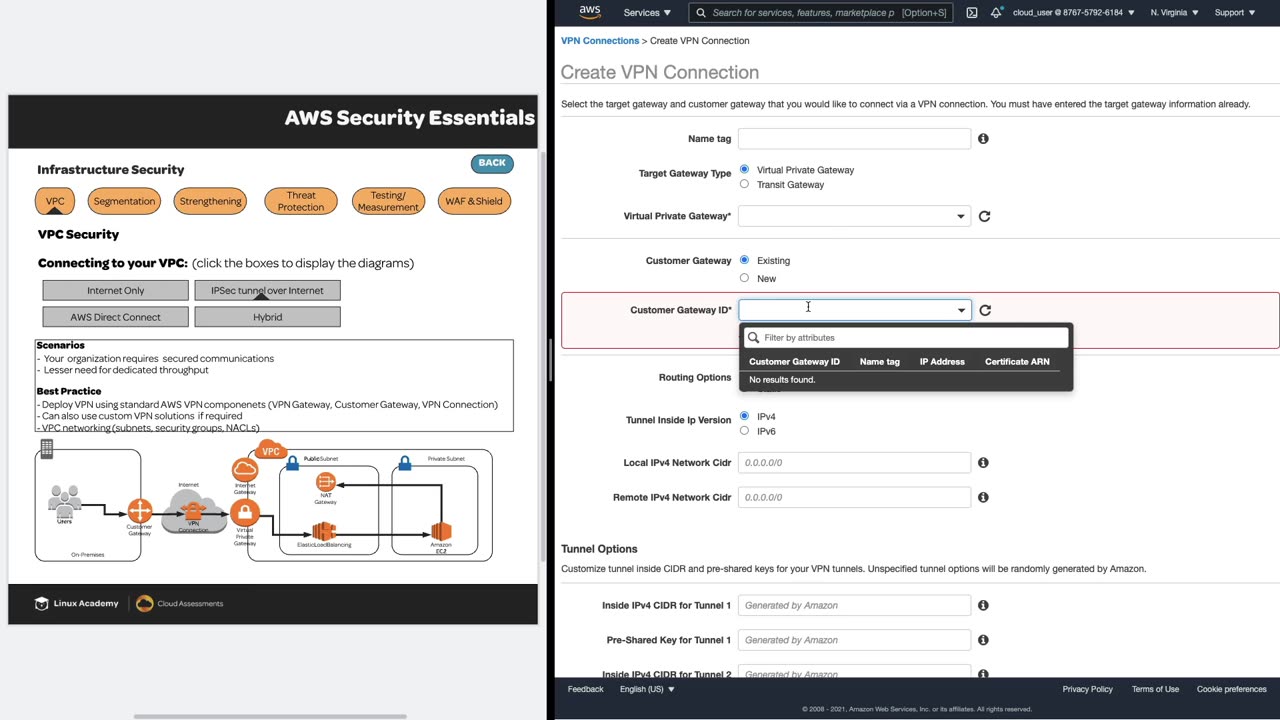Choose New customer gateway option

pos(744,278)
